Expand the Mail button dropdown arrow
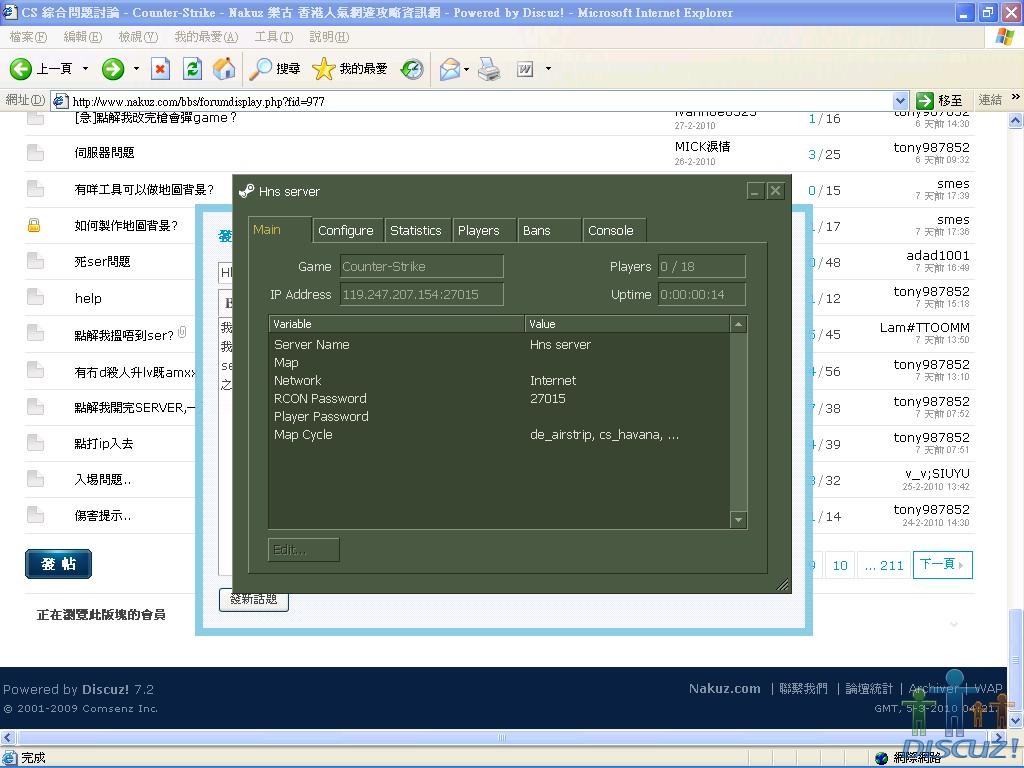This screenshot has width=1024, height=768. [466, 69]
